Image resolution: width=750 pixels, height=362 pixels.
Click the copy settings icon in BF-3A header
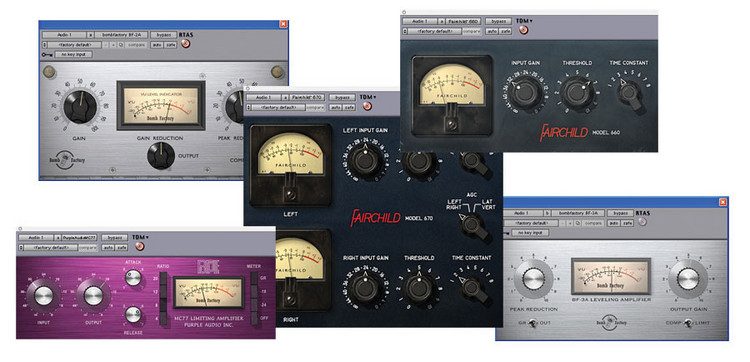(x=577, y=223)
